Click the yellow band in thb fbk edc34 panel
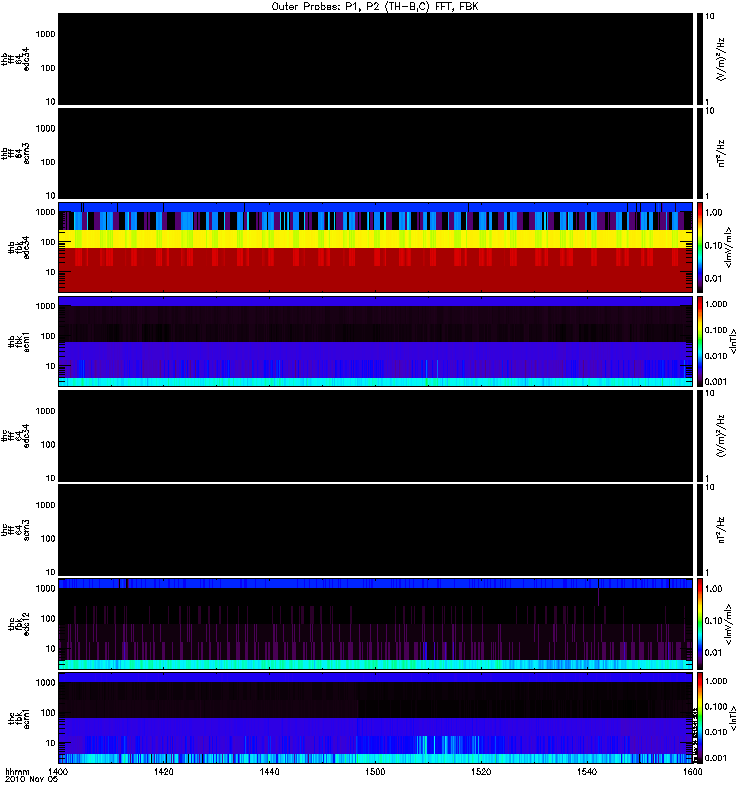750x800 pixels. pos(376,239)
